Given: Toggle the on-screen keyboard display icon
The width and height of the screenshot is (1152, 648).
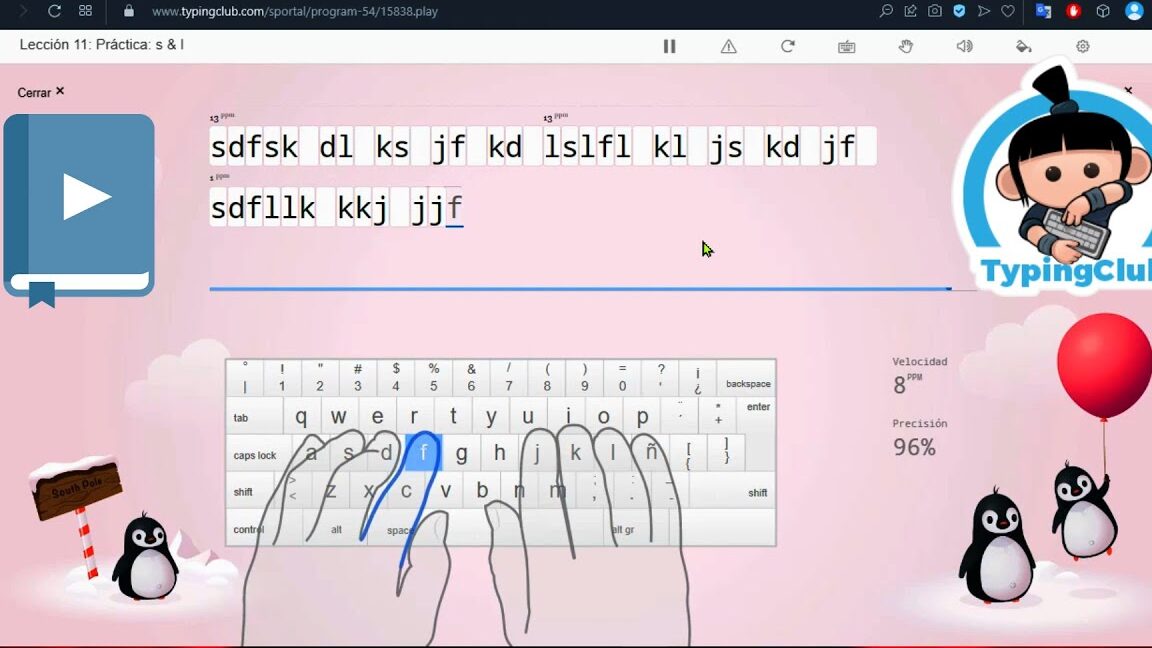Looking at the screenshot, I should point(847,46).
